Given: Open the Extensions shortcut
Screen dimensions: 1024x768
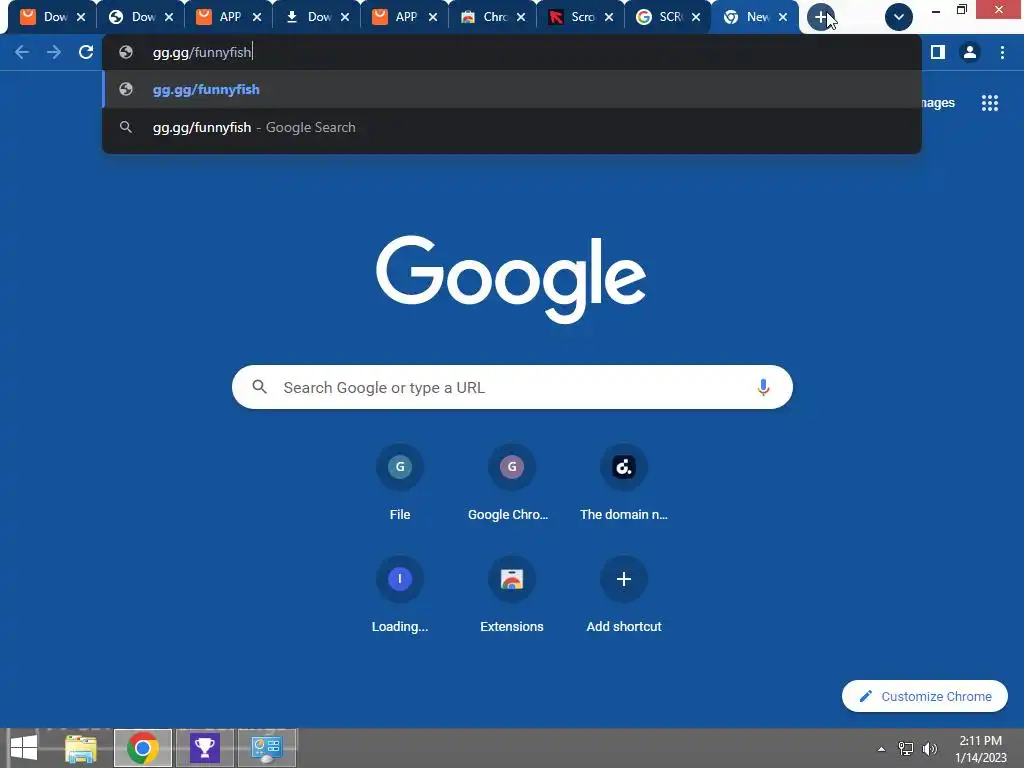Looking at the screenshot, I should [x=512, y=595].
